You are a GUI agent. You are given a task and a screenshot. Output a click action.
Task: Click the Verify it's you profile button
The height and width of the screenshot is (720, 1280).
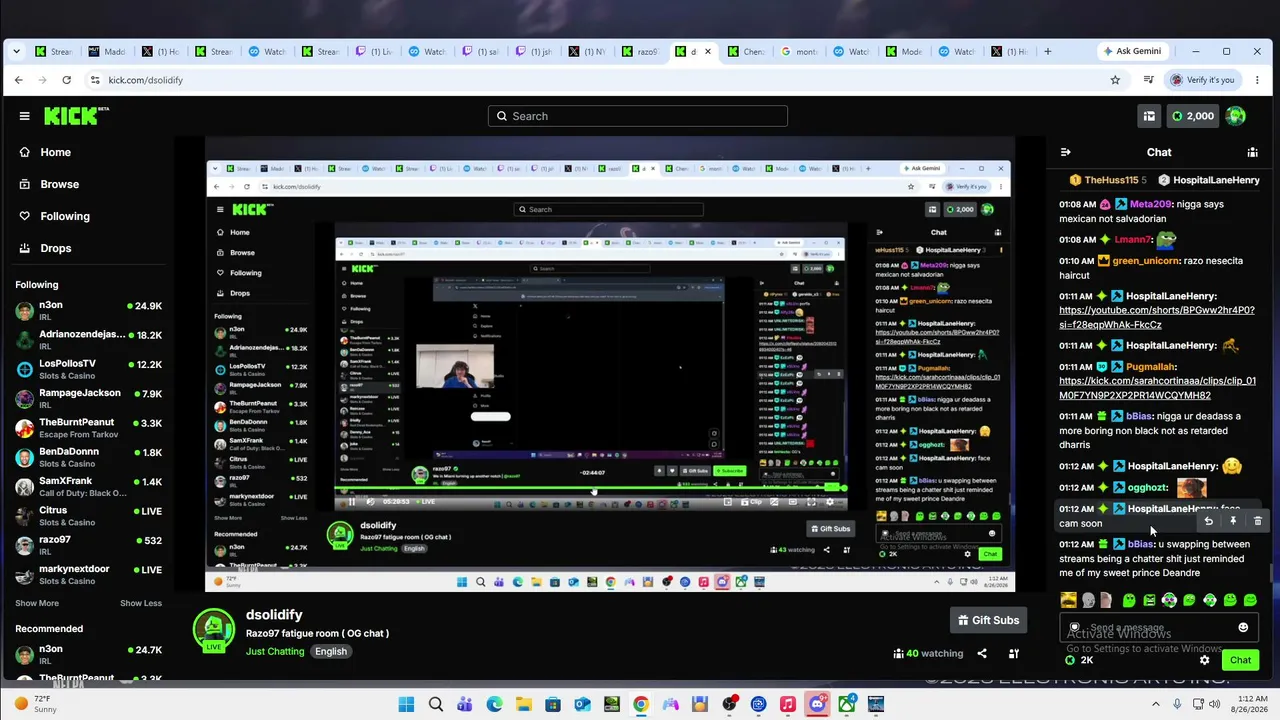[1203, 80]
